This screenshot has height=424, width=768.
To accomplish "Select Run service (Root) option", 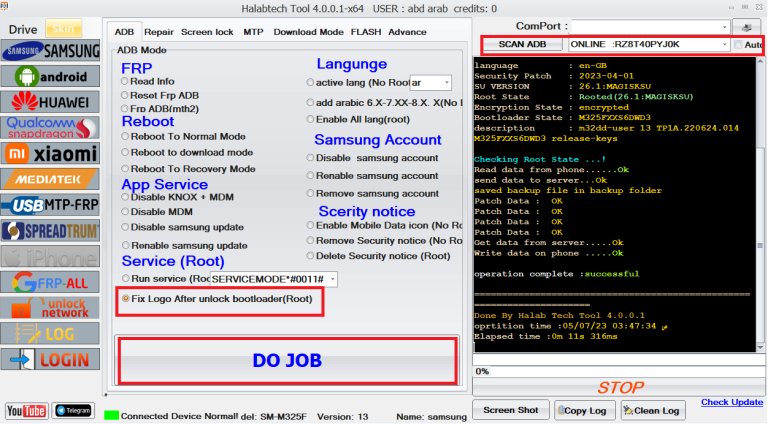I will coord(166,279).
